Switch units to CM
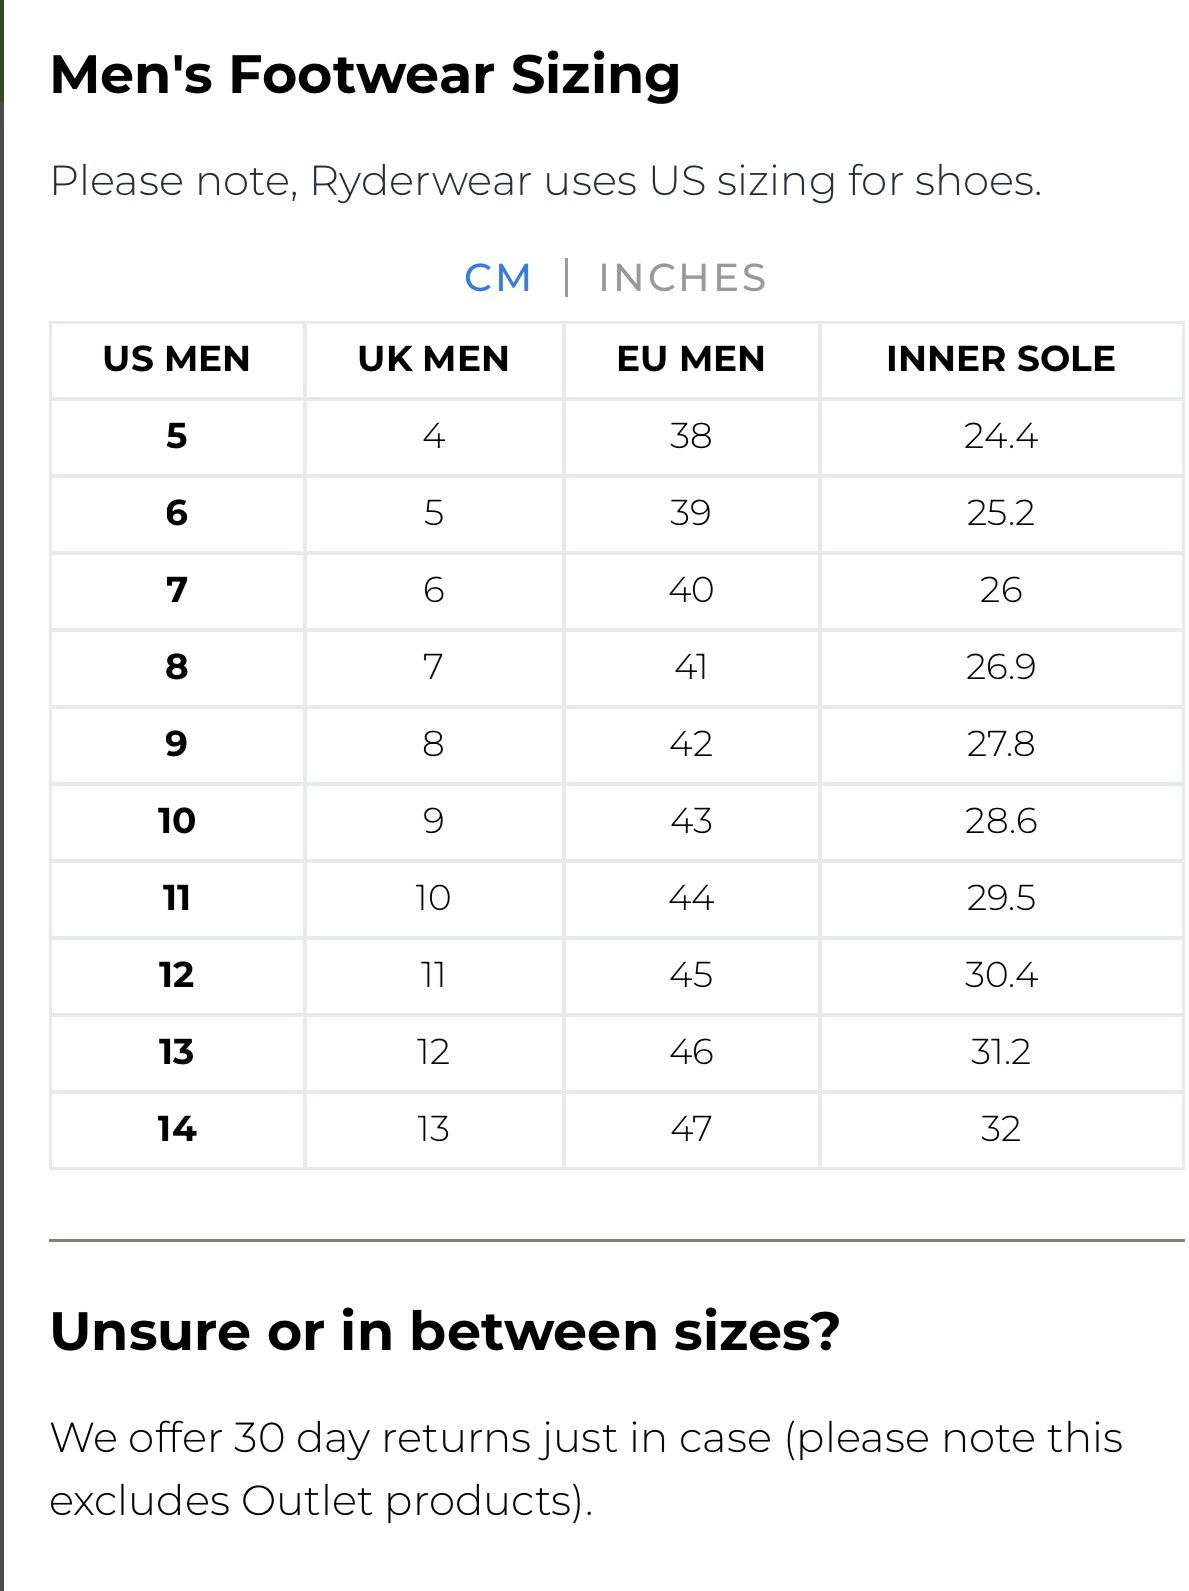This screenshot has height=1591, width=1189. (x=497, y=278)
